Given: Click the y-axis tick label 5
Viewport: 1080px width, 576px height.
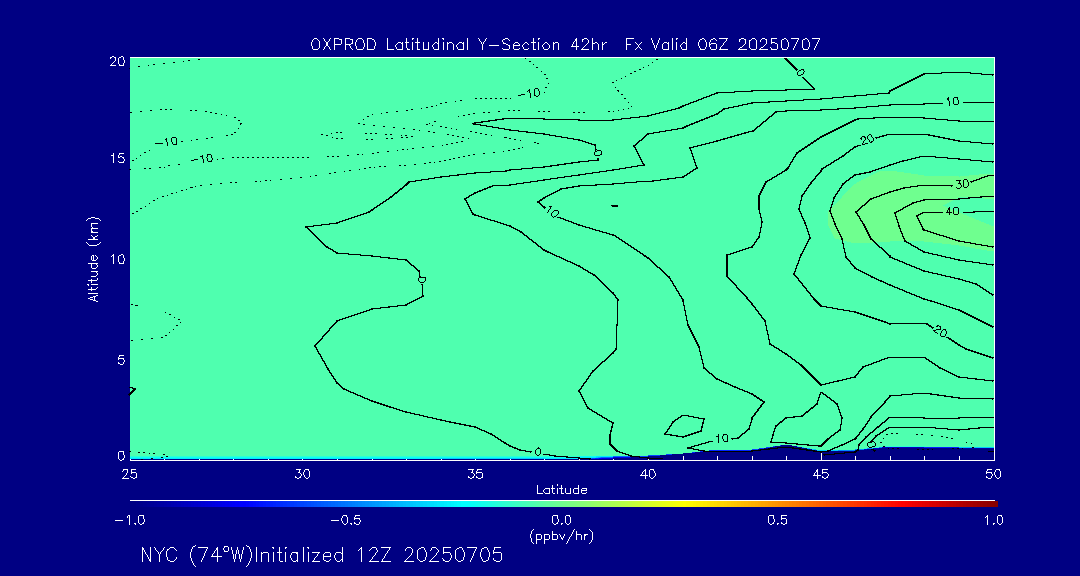Looking at the screenshot, I should [x=120, y=358].
